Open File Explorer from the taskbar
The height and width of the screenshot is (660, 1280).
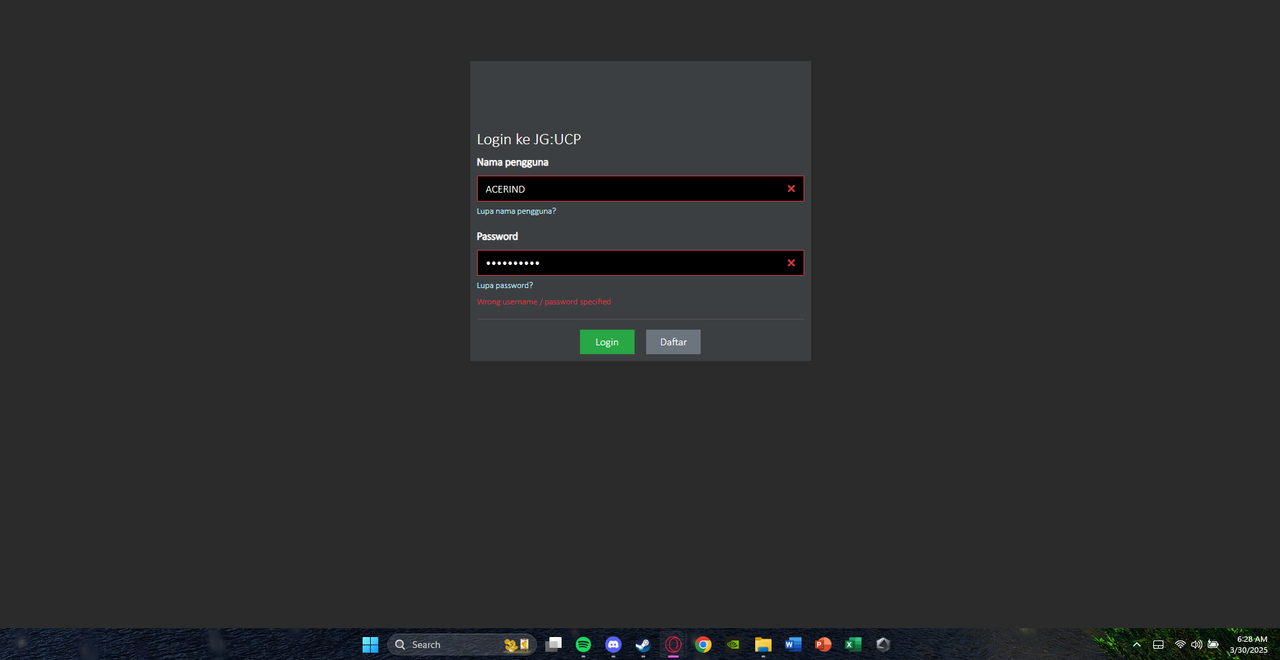(763, 645)
